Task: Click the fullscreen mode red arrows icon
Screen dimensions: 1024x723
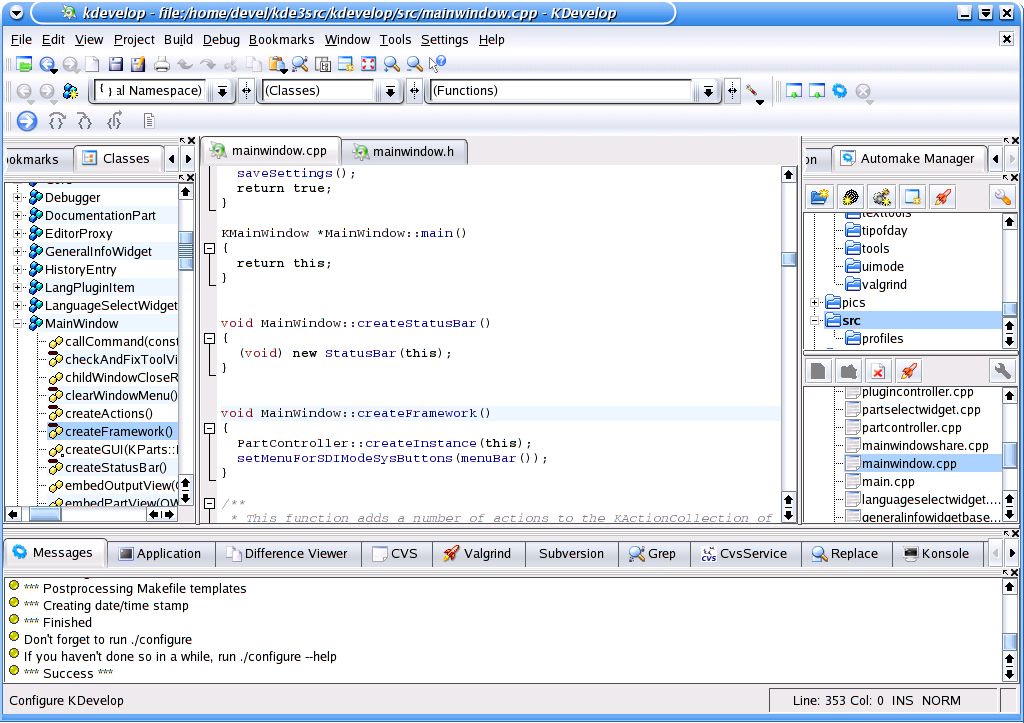Action: [368, 64]
